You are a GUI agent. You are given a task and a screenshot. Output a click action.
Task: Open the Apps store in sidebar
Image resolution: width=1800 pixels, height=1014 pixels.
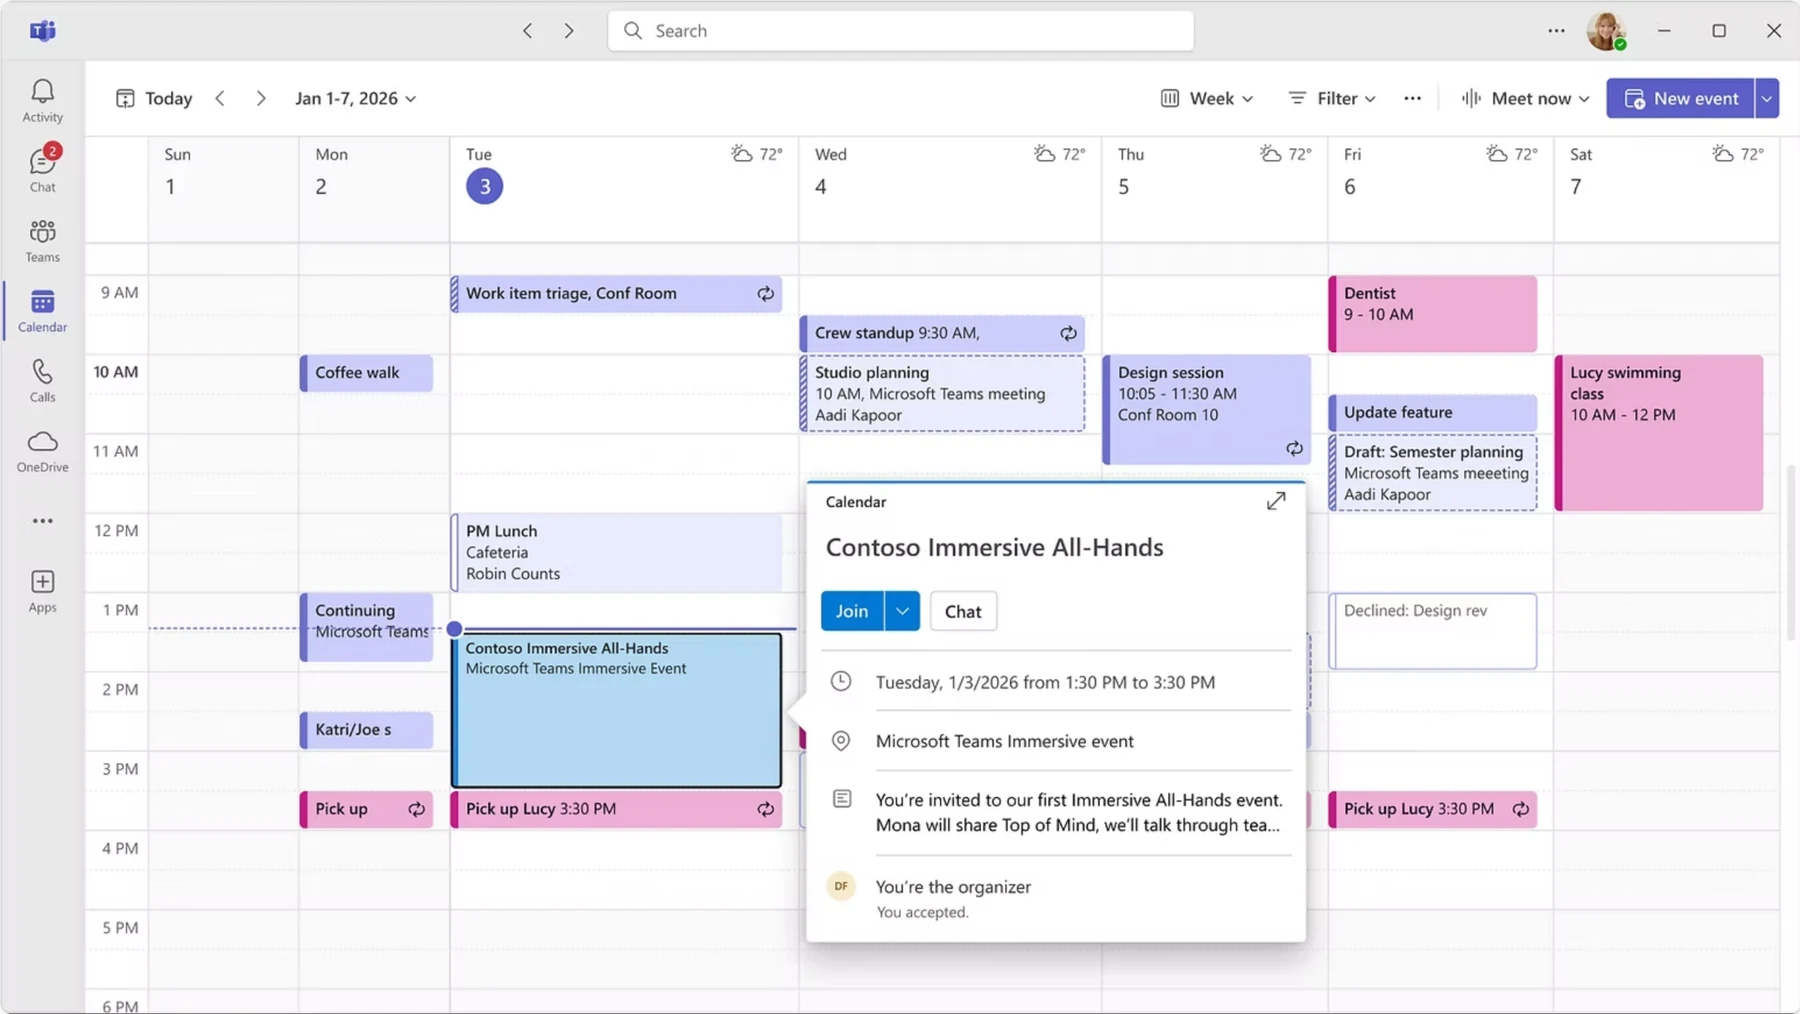pos(42,591)
